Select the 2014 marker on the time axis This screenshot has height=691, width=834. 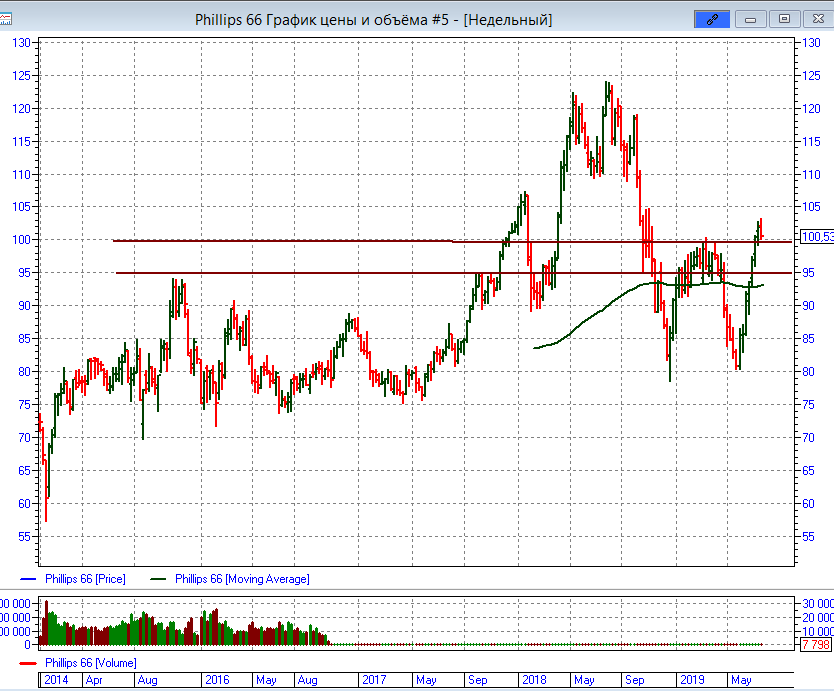click(x=55, y=680)
